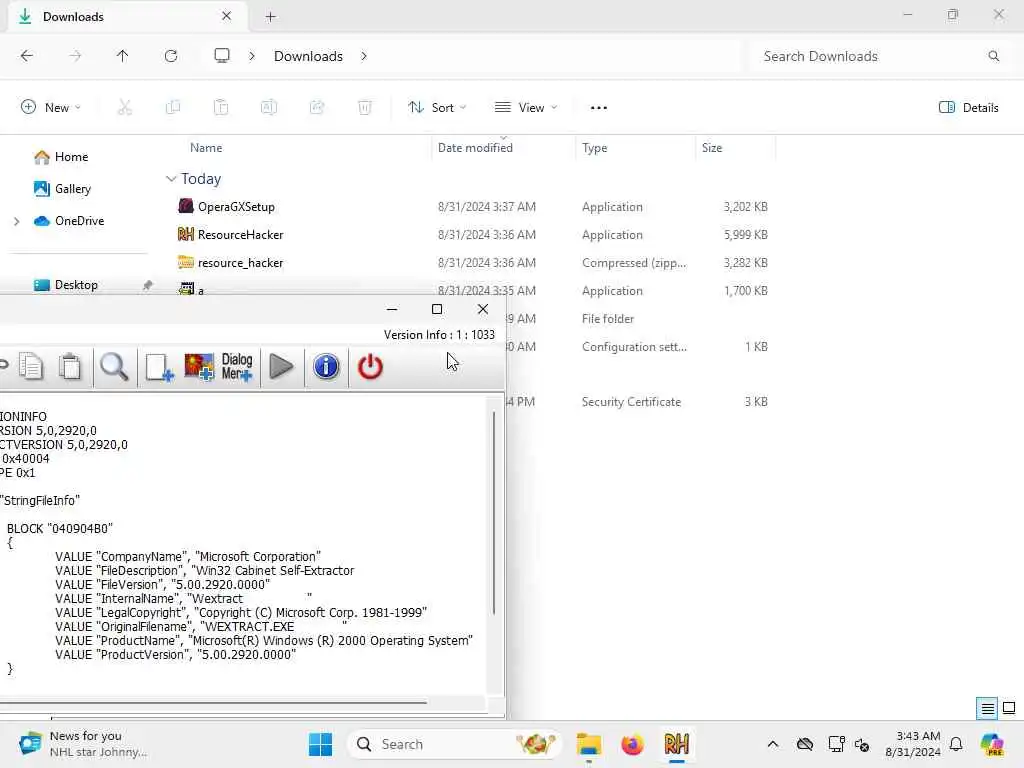1024x768 pixels.
Task: Click the vertical scrollbar in Resource Hacker editor
Action: (x=494, y=513)
